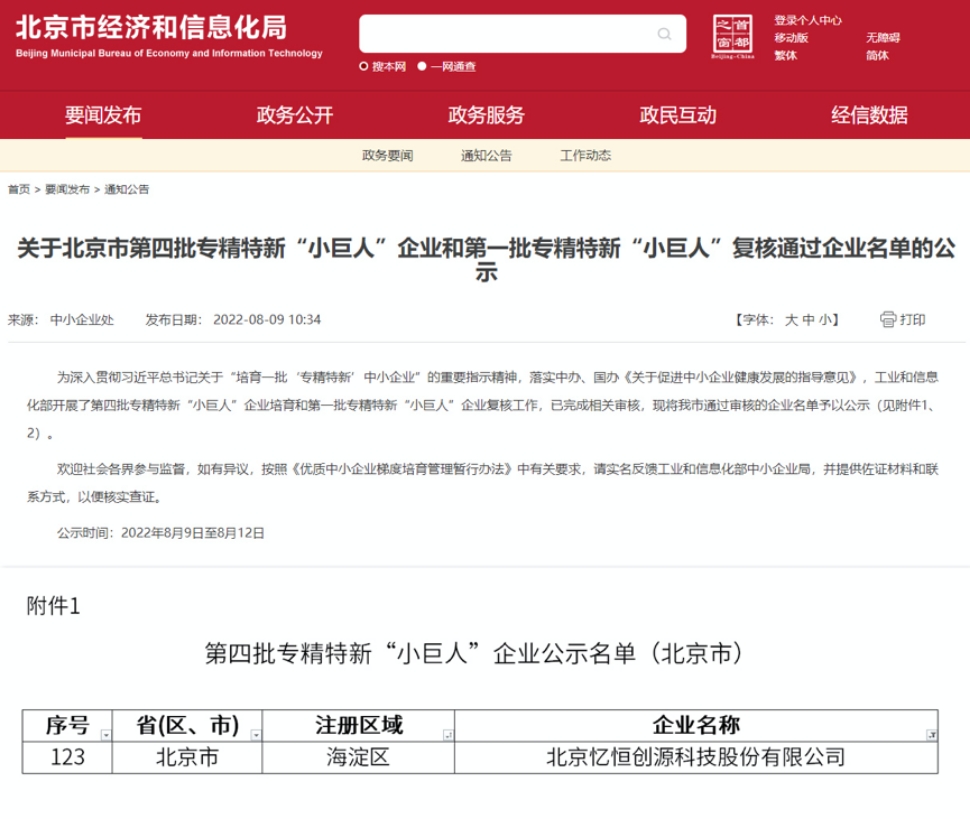Screen dimensions: 970x819
Task: Open the 序号 column filter dropdown
Action: click(x=106, y=735)
